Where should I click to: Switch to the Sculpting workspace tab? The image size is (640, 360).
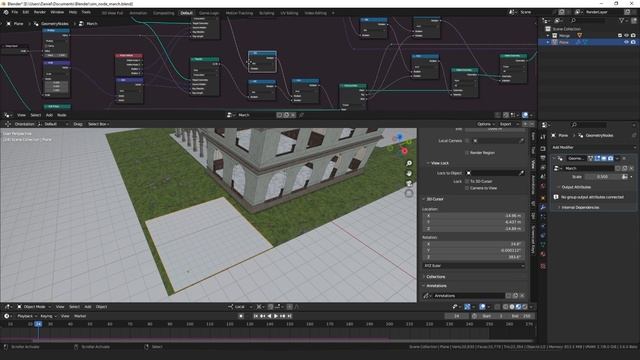coord(267,13)
